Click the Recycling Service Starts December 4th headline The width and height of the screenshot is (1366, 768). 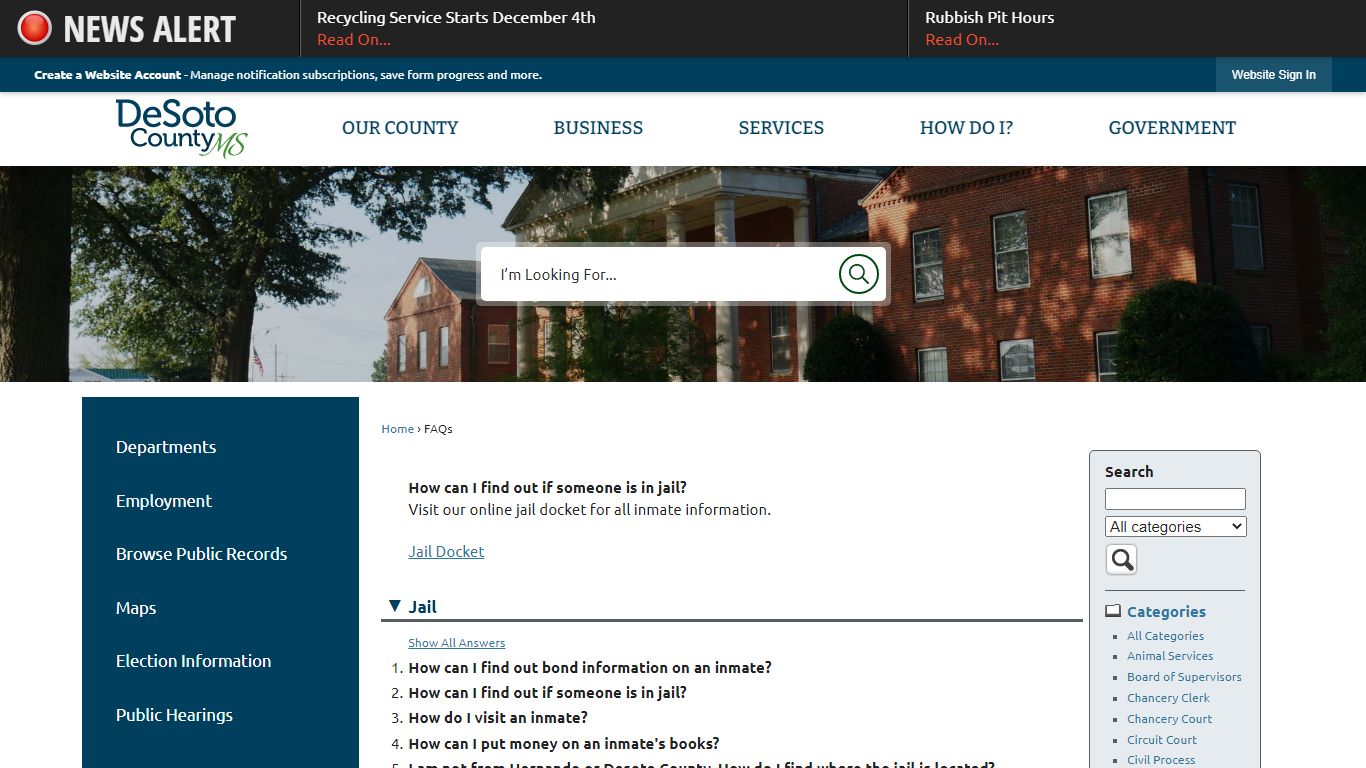tap(456, 18)
